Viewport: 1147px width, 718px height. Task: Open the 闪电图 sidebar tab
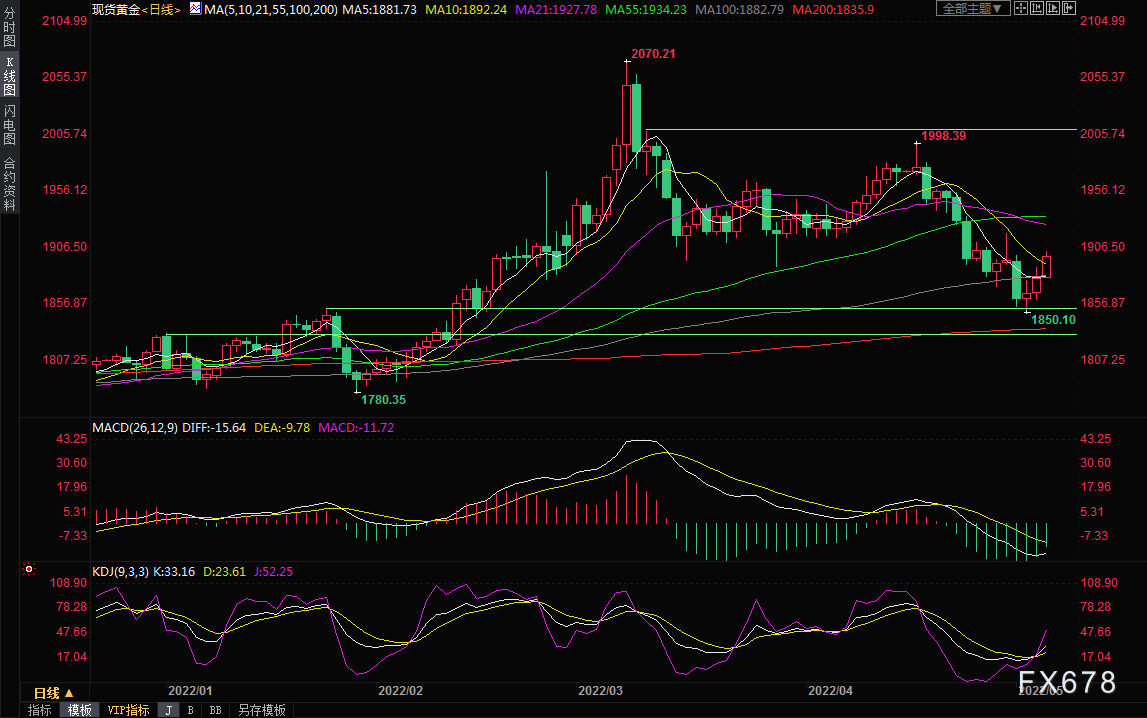click(10, 124)
